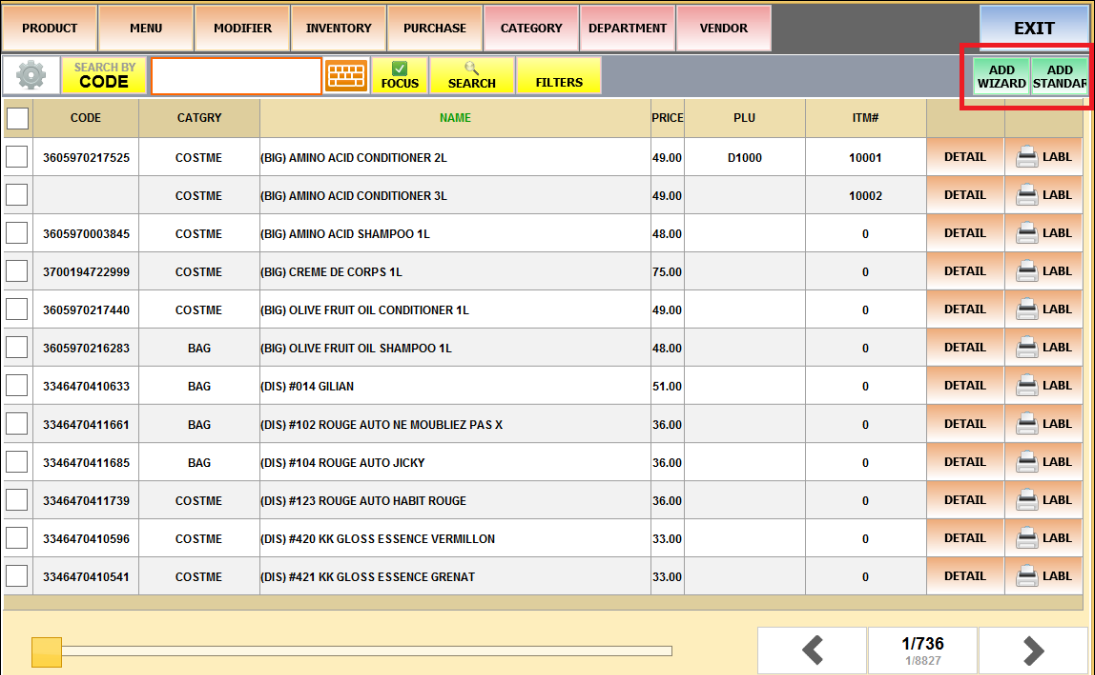Open the on-screen keyboard icon
The height and width of the screenshot is (675, 1095).
pos(347,76)
